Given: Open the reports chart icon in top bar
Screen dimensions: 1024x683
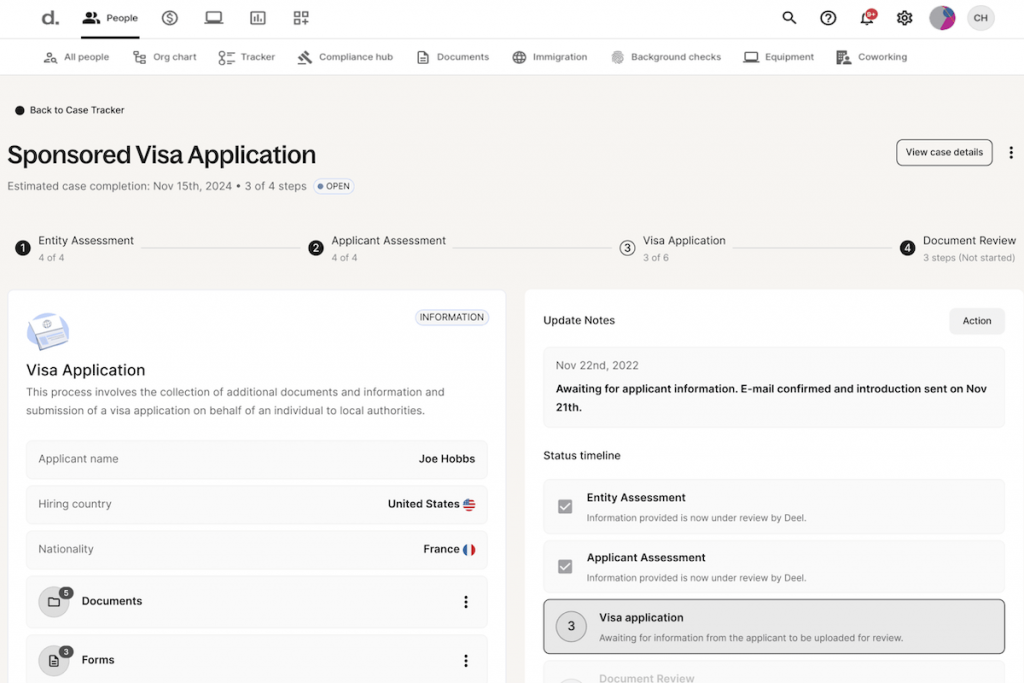Looking at the screenshot, I should pos(258,18).
